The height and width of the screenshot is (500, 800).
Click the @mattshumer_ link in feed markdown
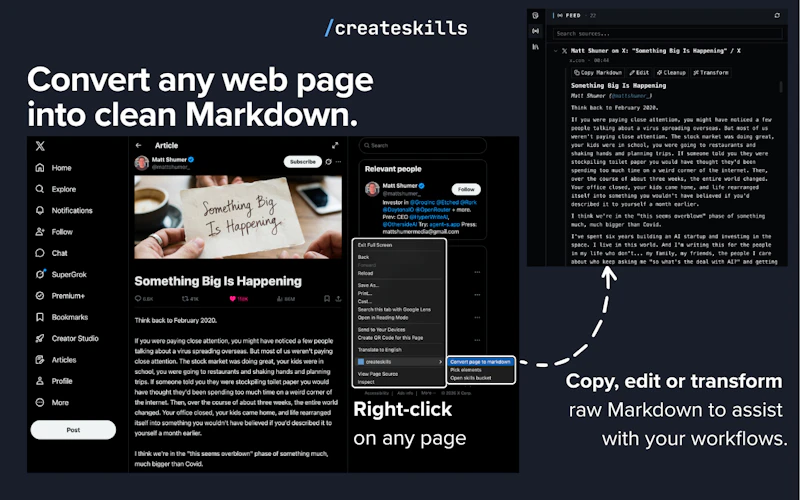tap(630, 96)
